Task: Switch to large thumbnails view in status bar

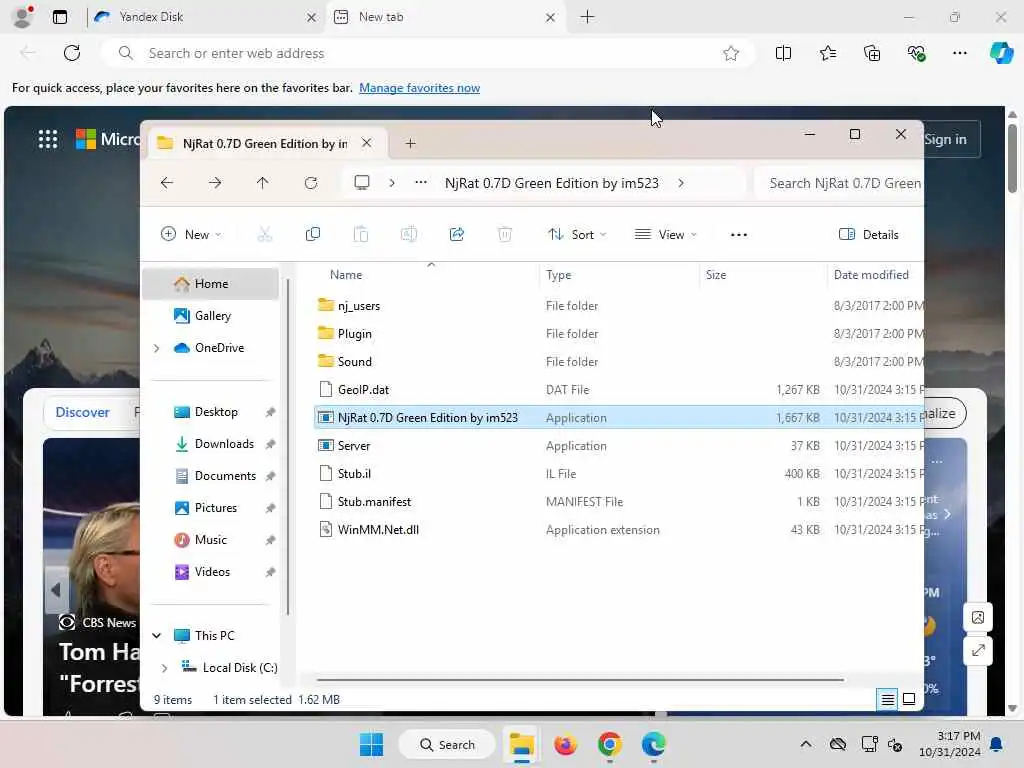Action: tap(908, 699)
